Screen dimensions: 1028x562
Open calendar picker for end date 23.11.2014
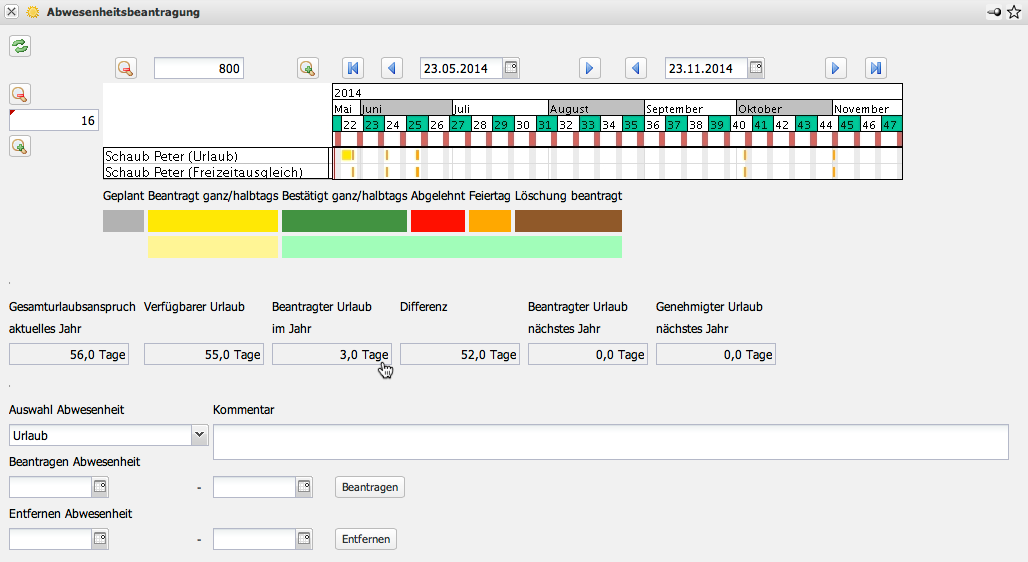tap(756, 68)
